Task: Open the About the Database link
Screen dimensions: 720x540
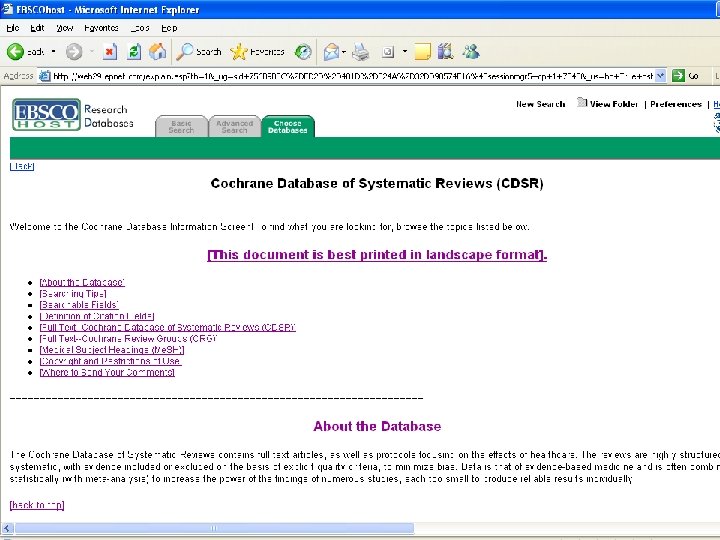Action: 82,282
